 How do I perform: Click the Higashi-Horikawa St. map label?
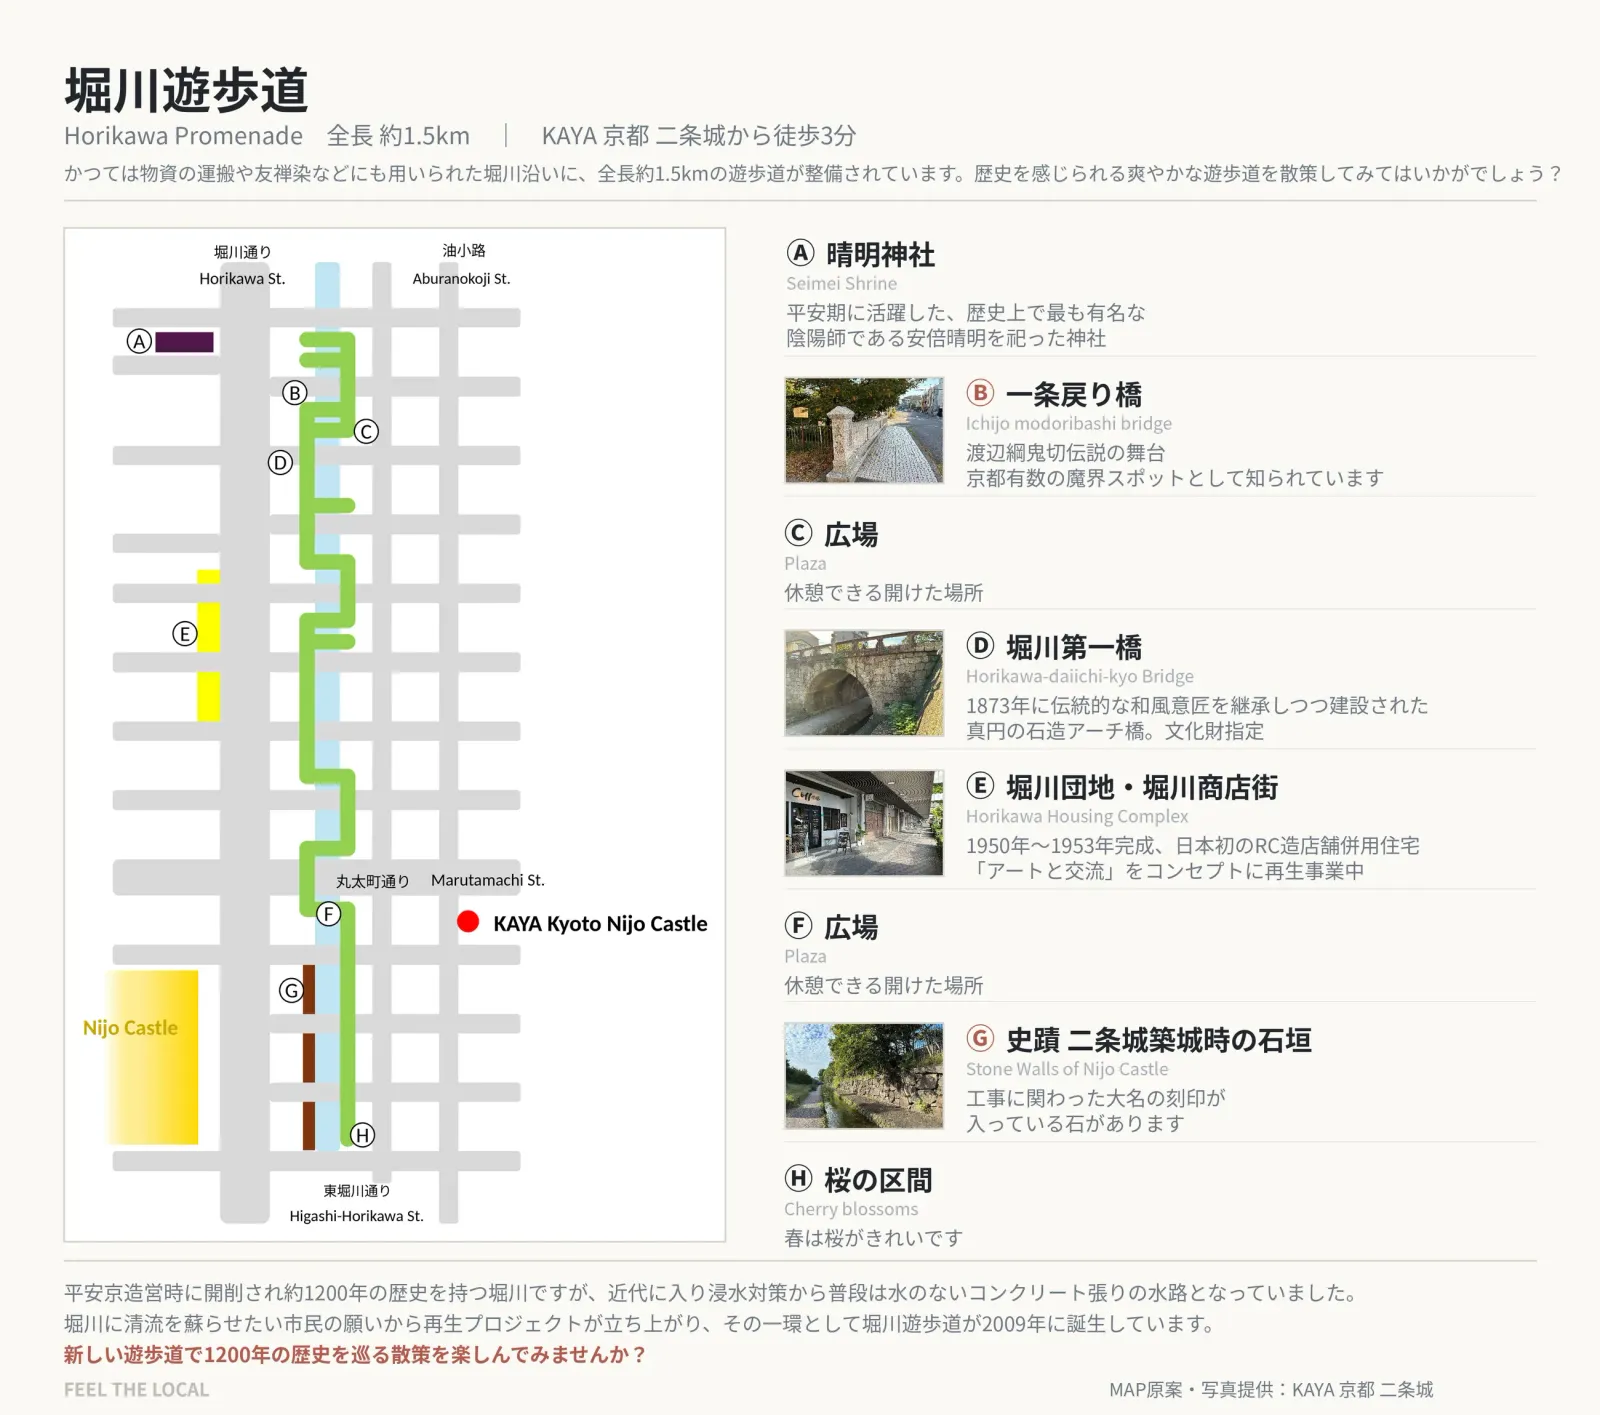356,1216
